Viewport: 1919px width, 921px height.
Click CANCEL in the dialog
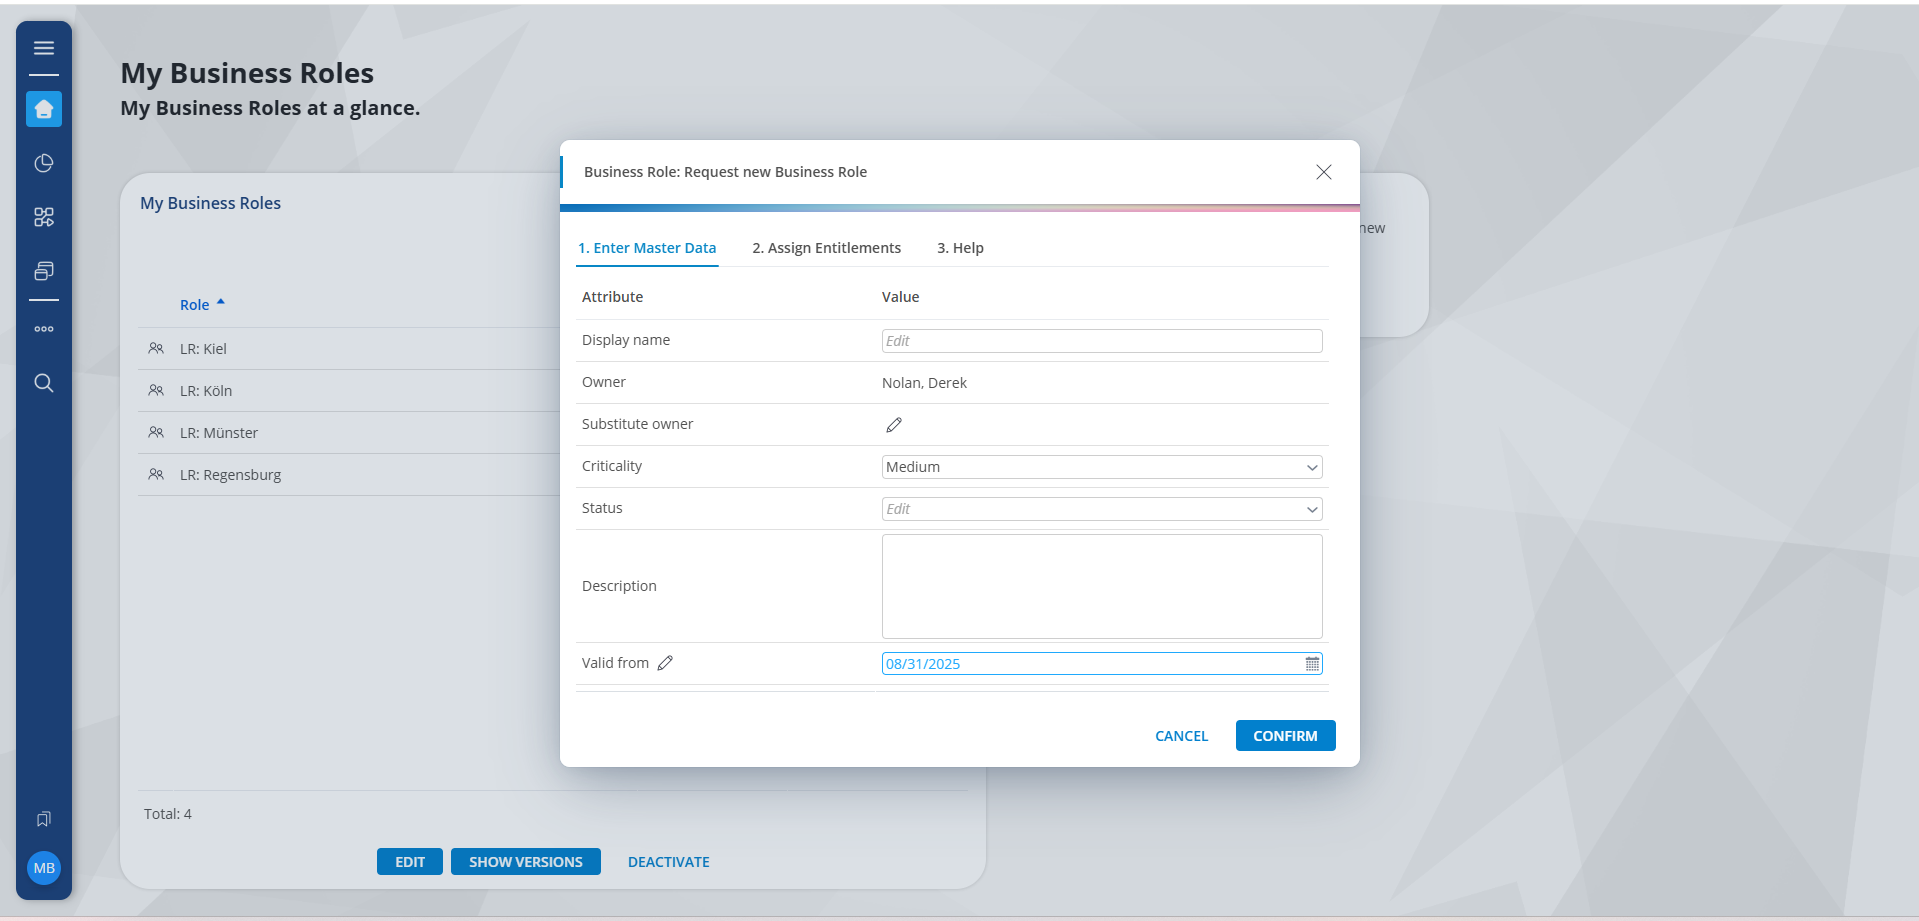click(x=1181, y=736)
